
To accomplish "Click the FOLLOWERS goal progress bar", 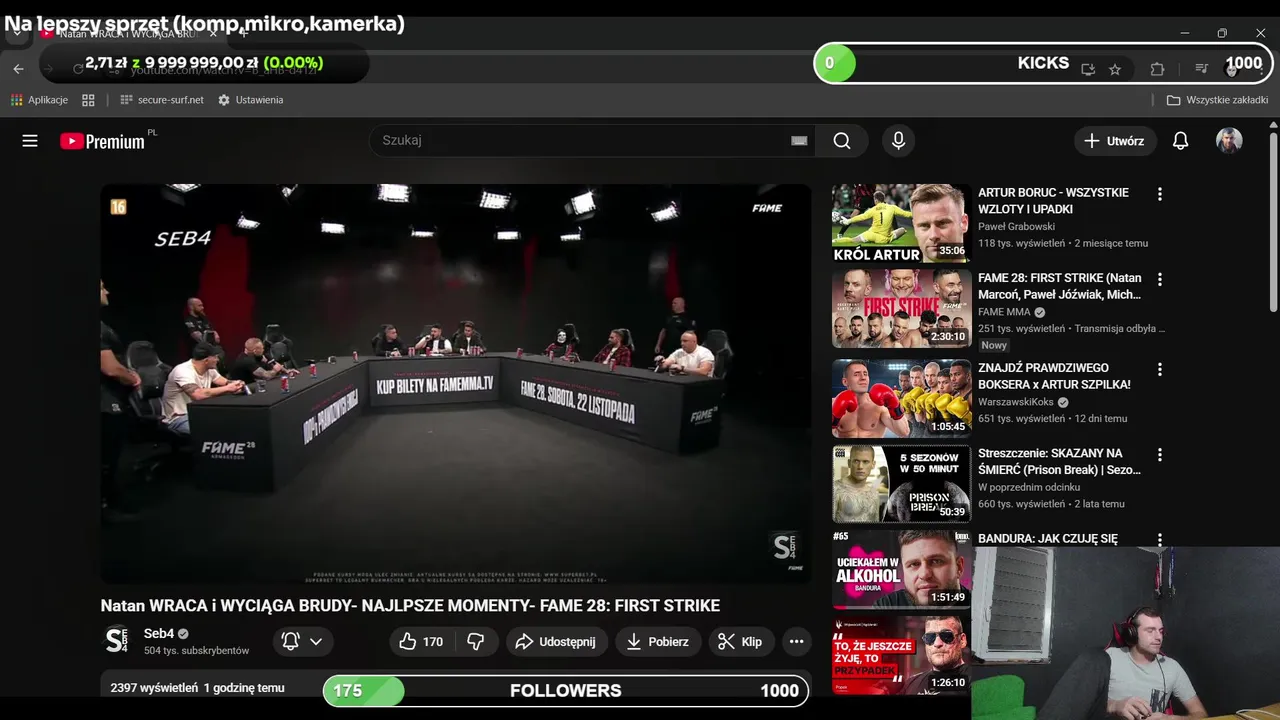I will click(x=566, y=691).
